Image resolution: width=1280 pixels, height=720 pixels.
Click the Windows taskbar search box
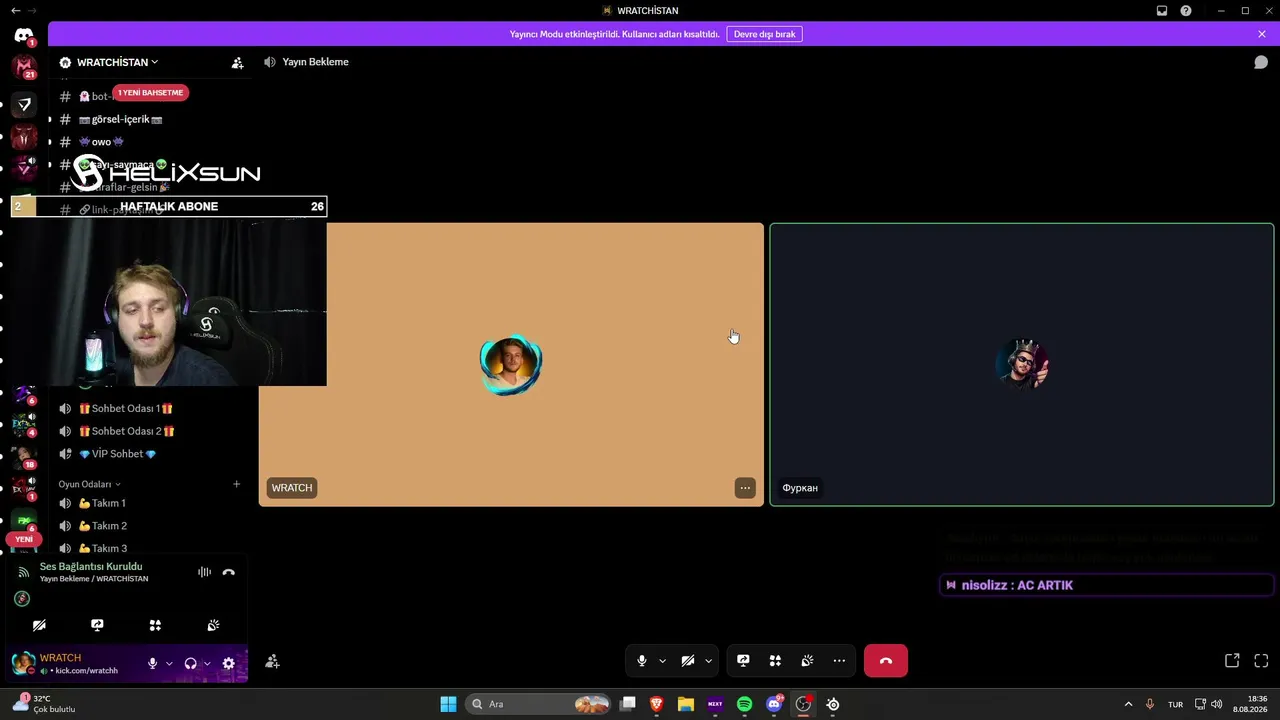click(x=539, y=704)
